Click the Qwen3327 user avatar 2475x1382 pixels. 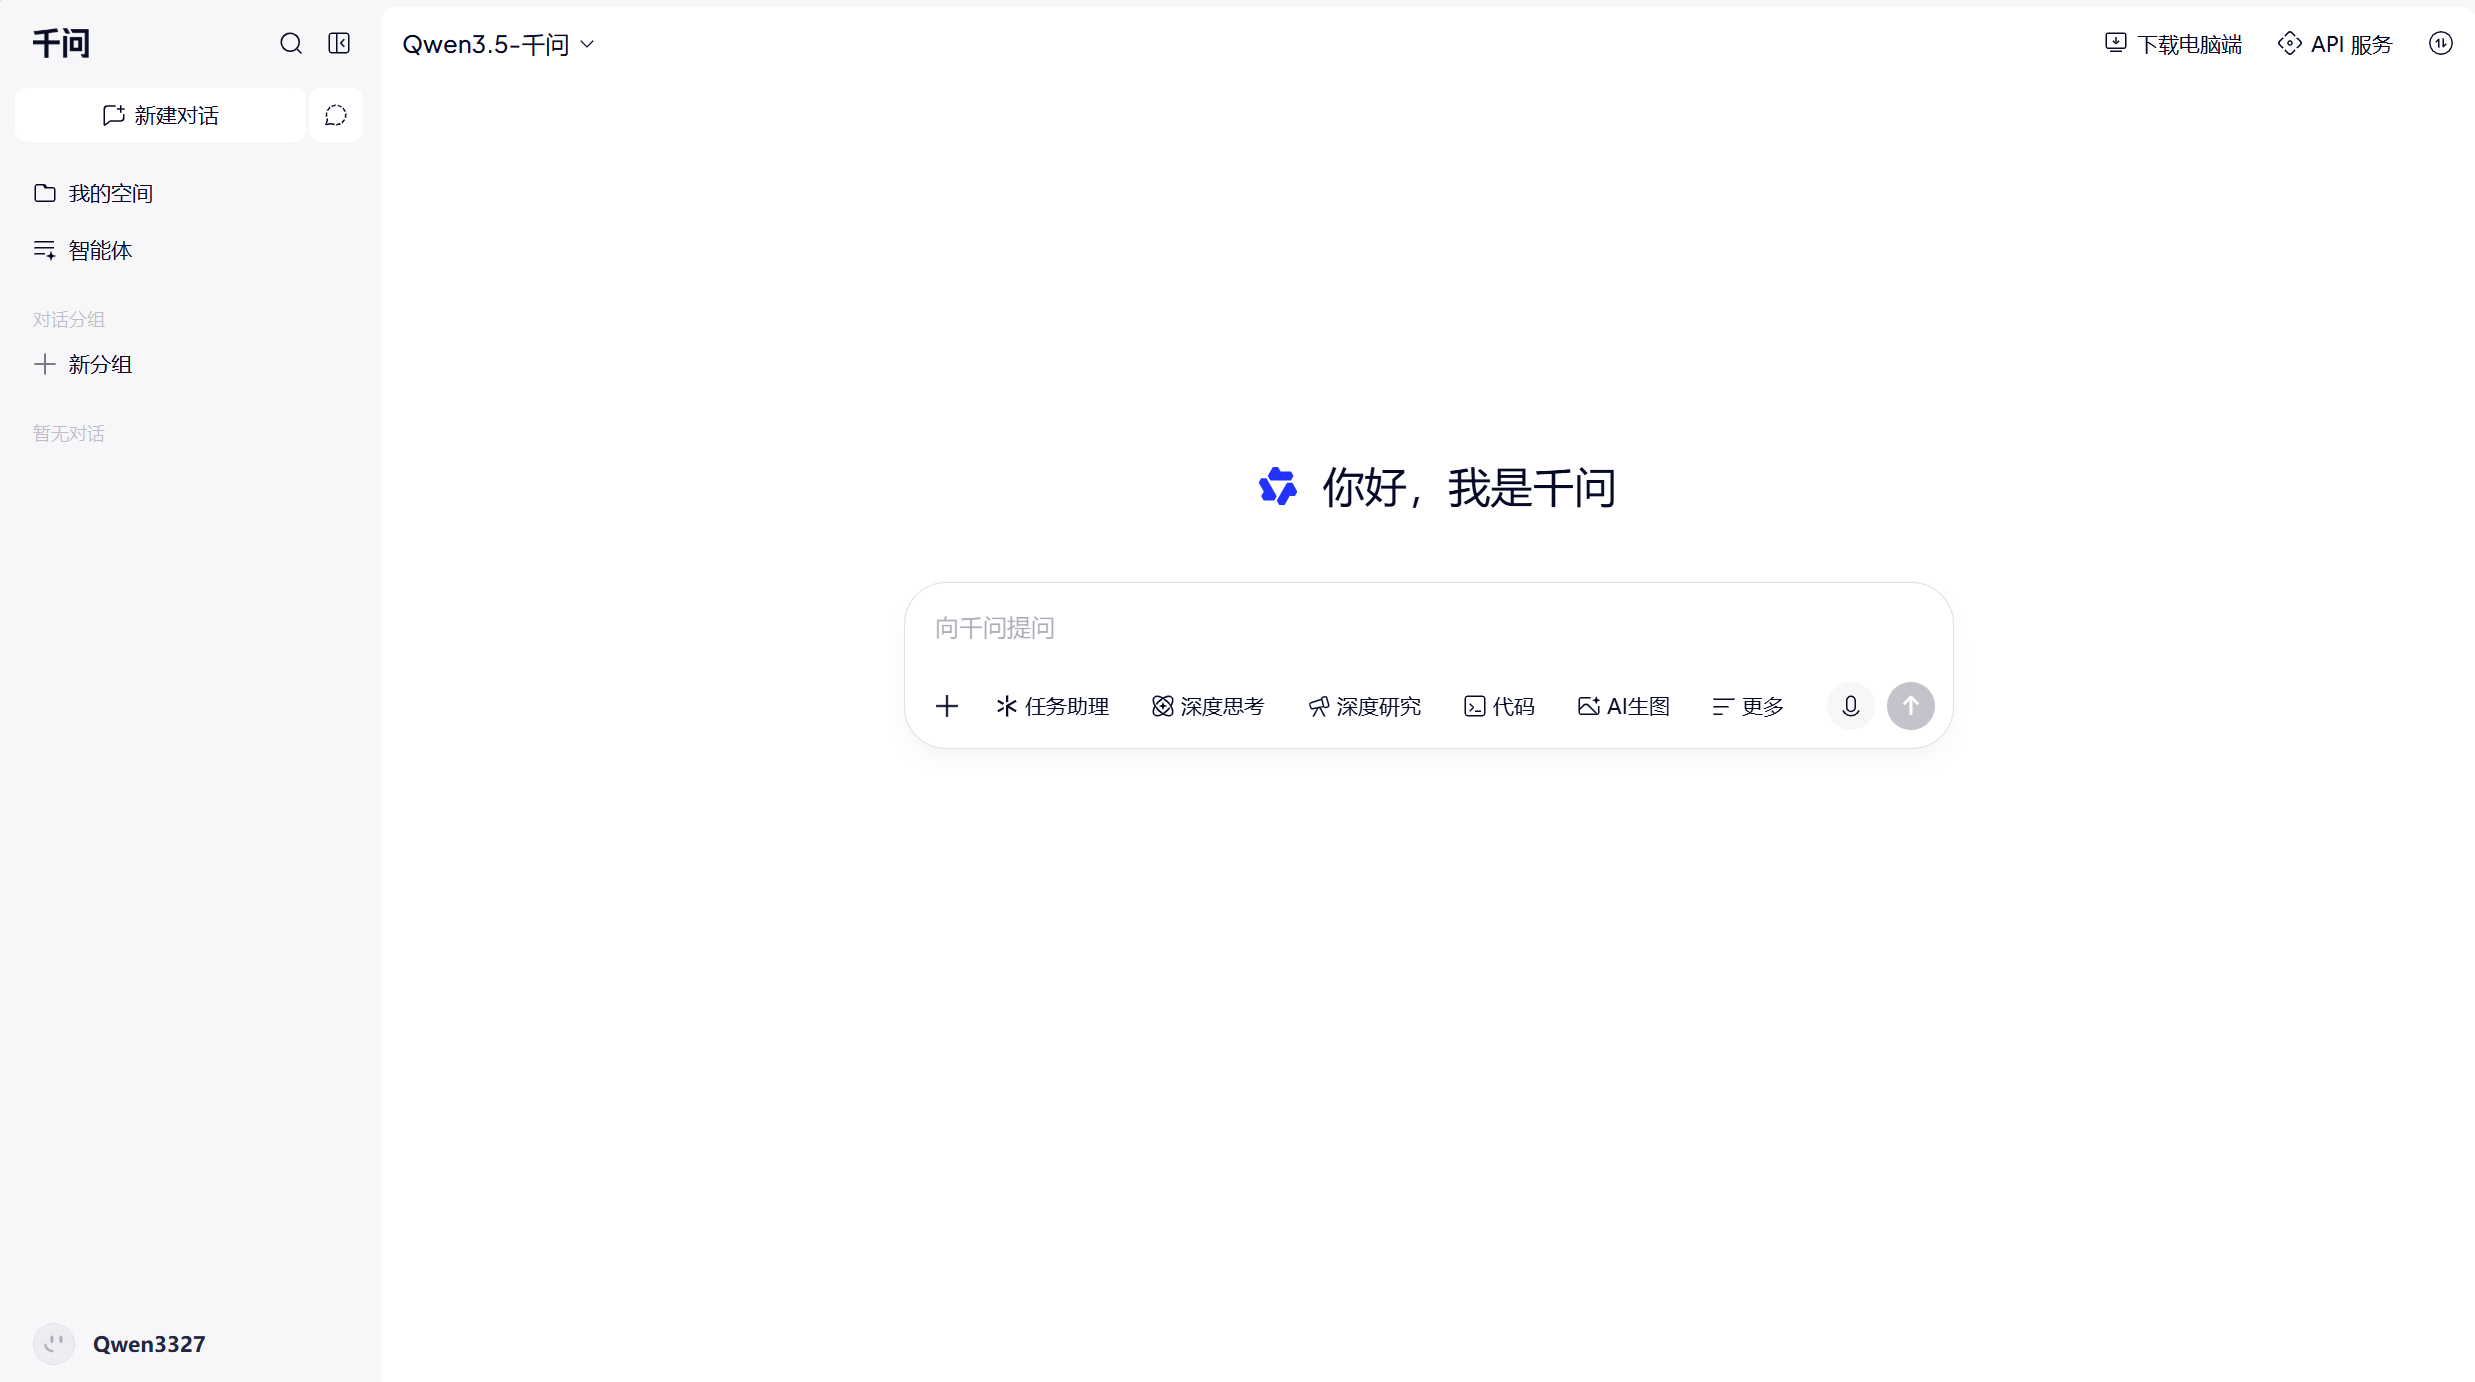pyautogui.click(x=54, y=1343)
